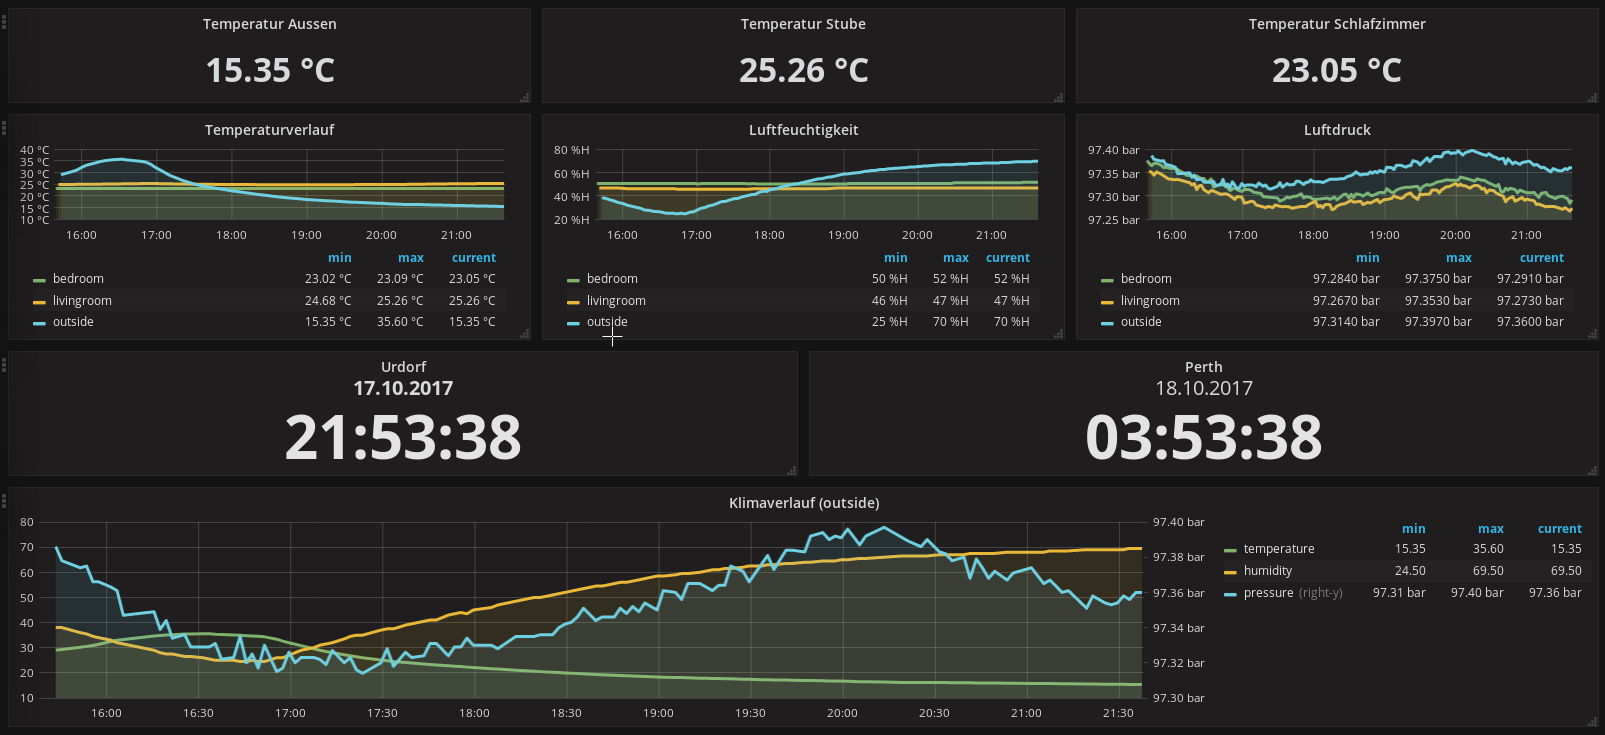Click blue color line beside pressure in Klimaverlauf
1605x735 pixels.
tap(1230, 594)
